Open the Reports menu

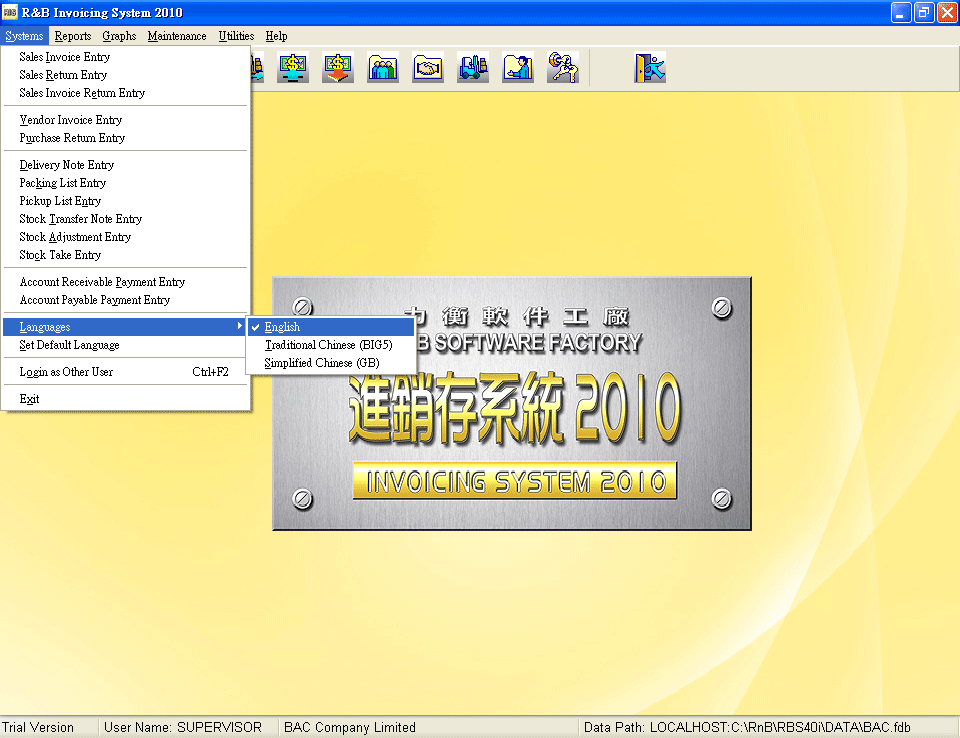click(73, 36)
